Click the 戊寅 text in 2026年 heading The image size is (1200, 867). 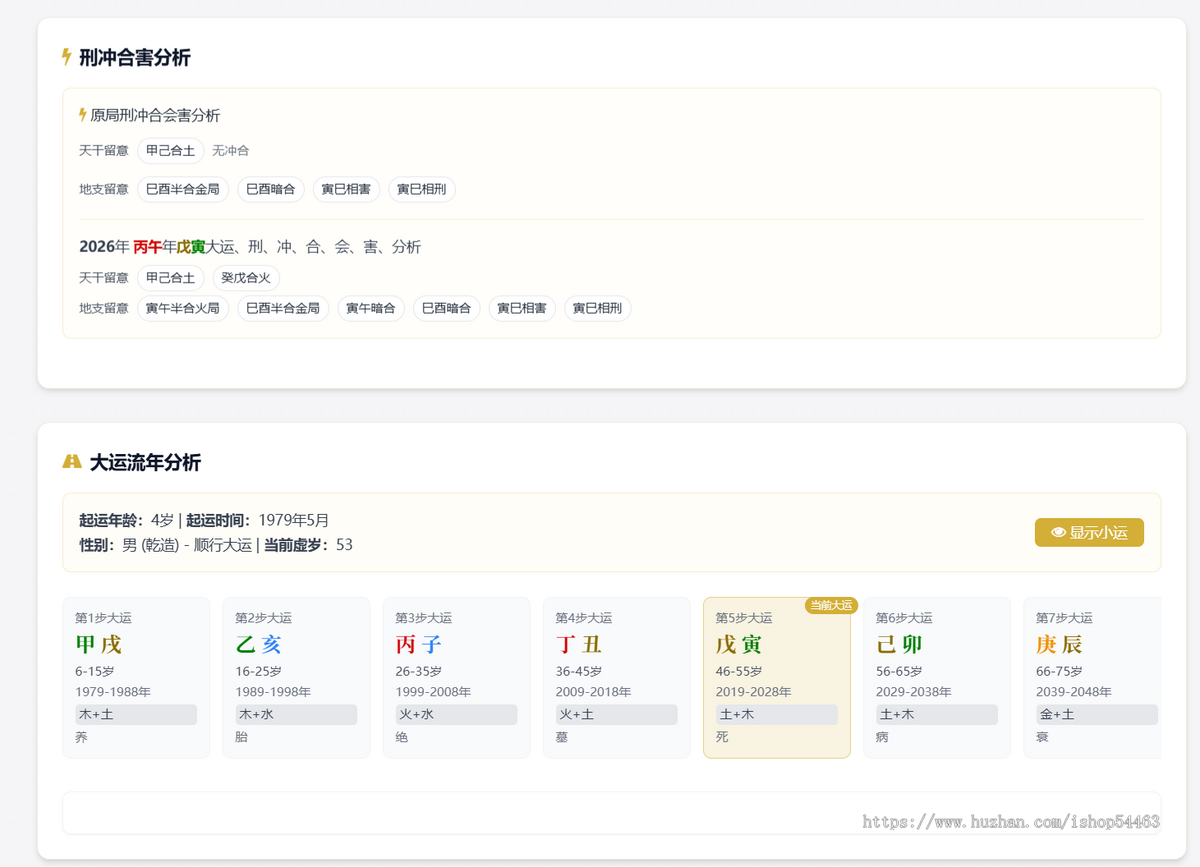click(x=191, y=247)
